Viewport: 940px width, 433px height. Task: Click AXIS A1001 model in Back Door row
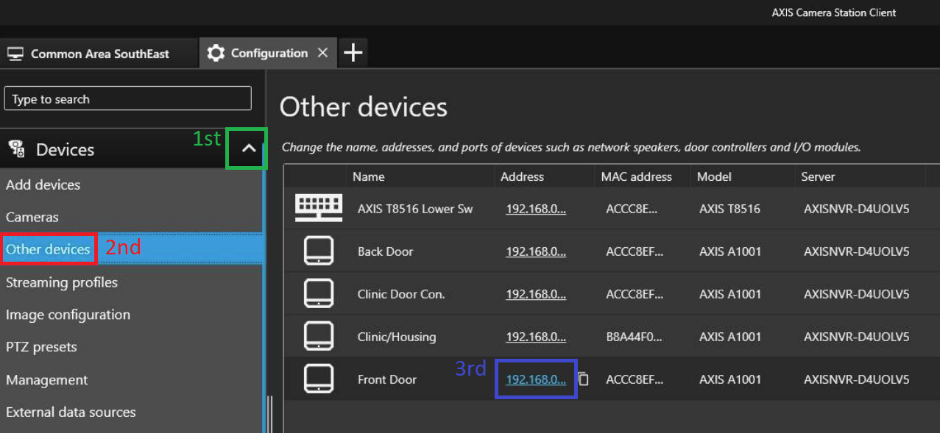730,251
